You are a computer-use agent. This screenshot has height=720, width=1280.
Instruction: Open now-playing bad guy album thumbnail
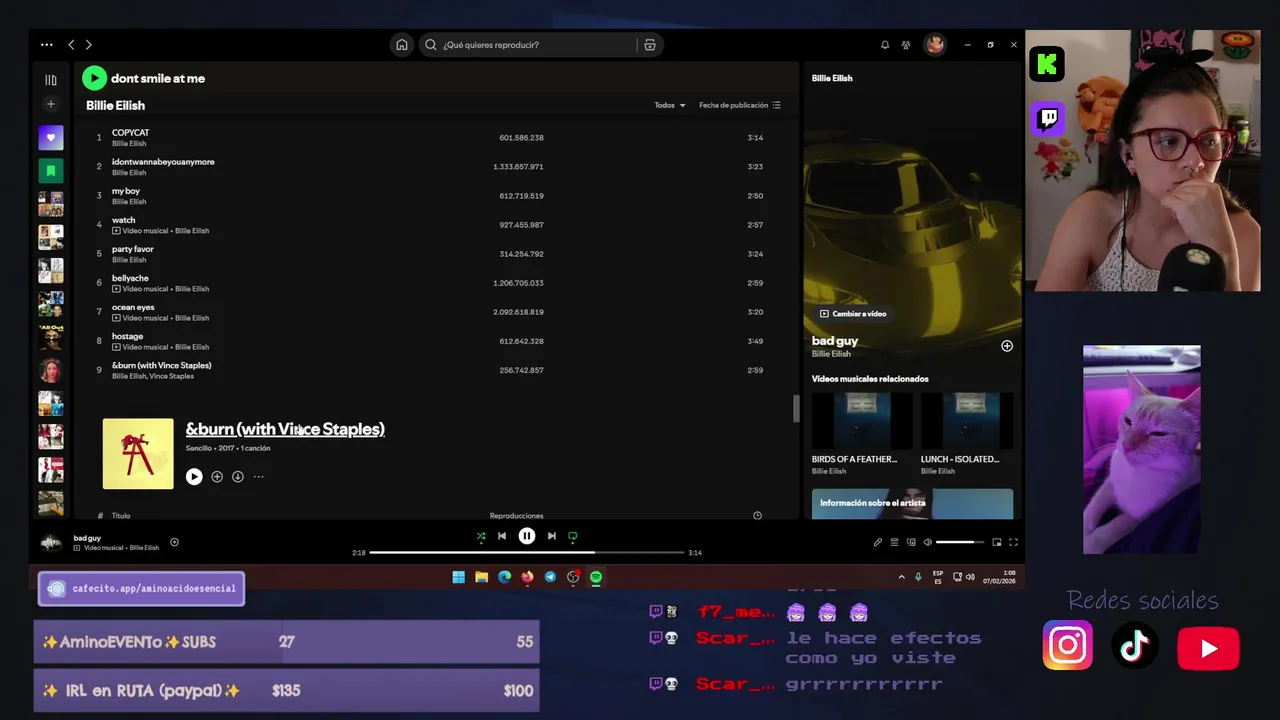pos(51,543)
